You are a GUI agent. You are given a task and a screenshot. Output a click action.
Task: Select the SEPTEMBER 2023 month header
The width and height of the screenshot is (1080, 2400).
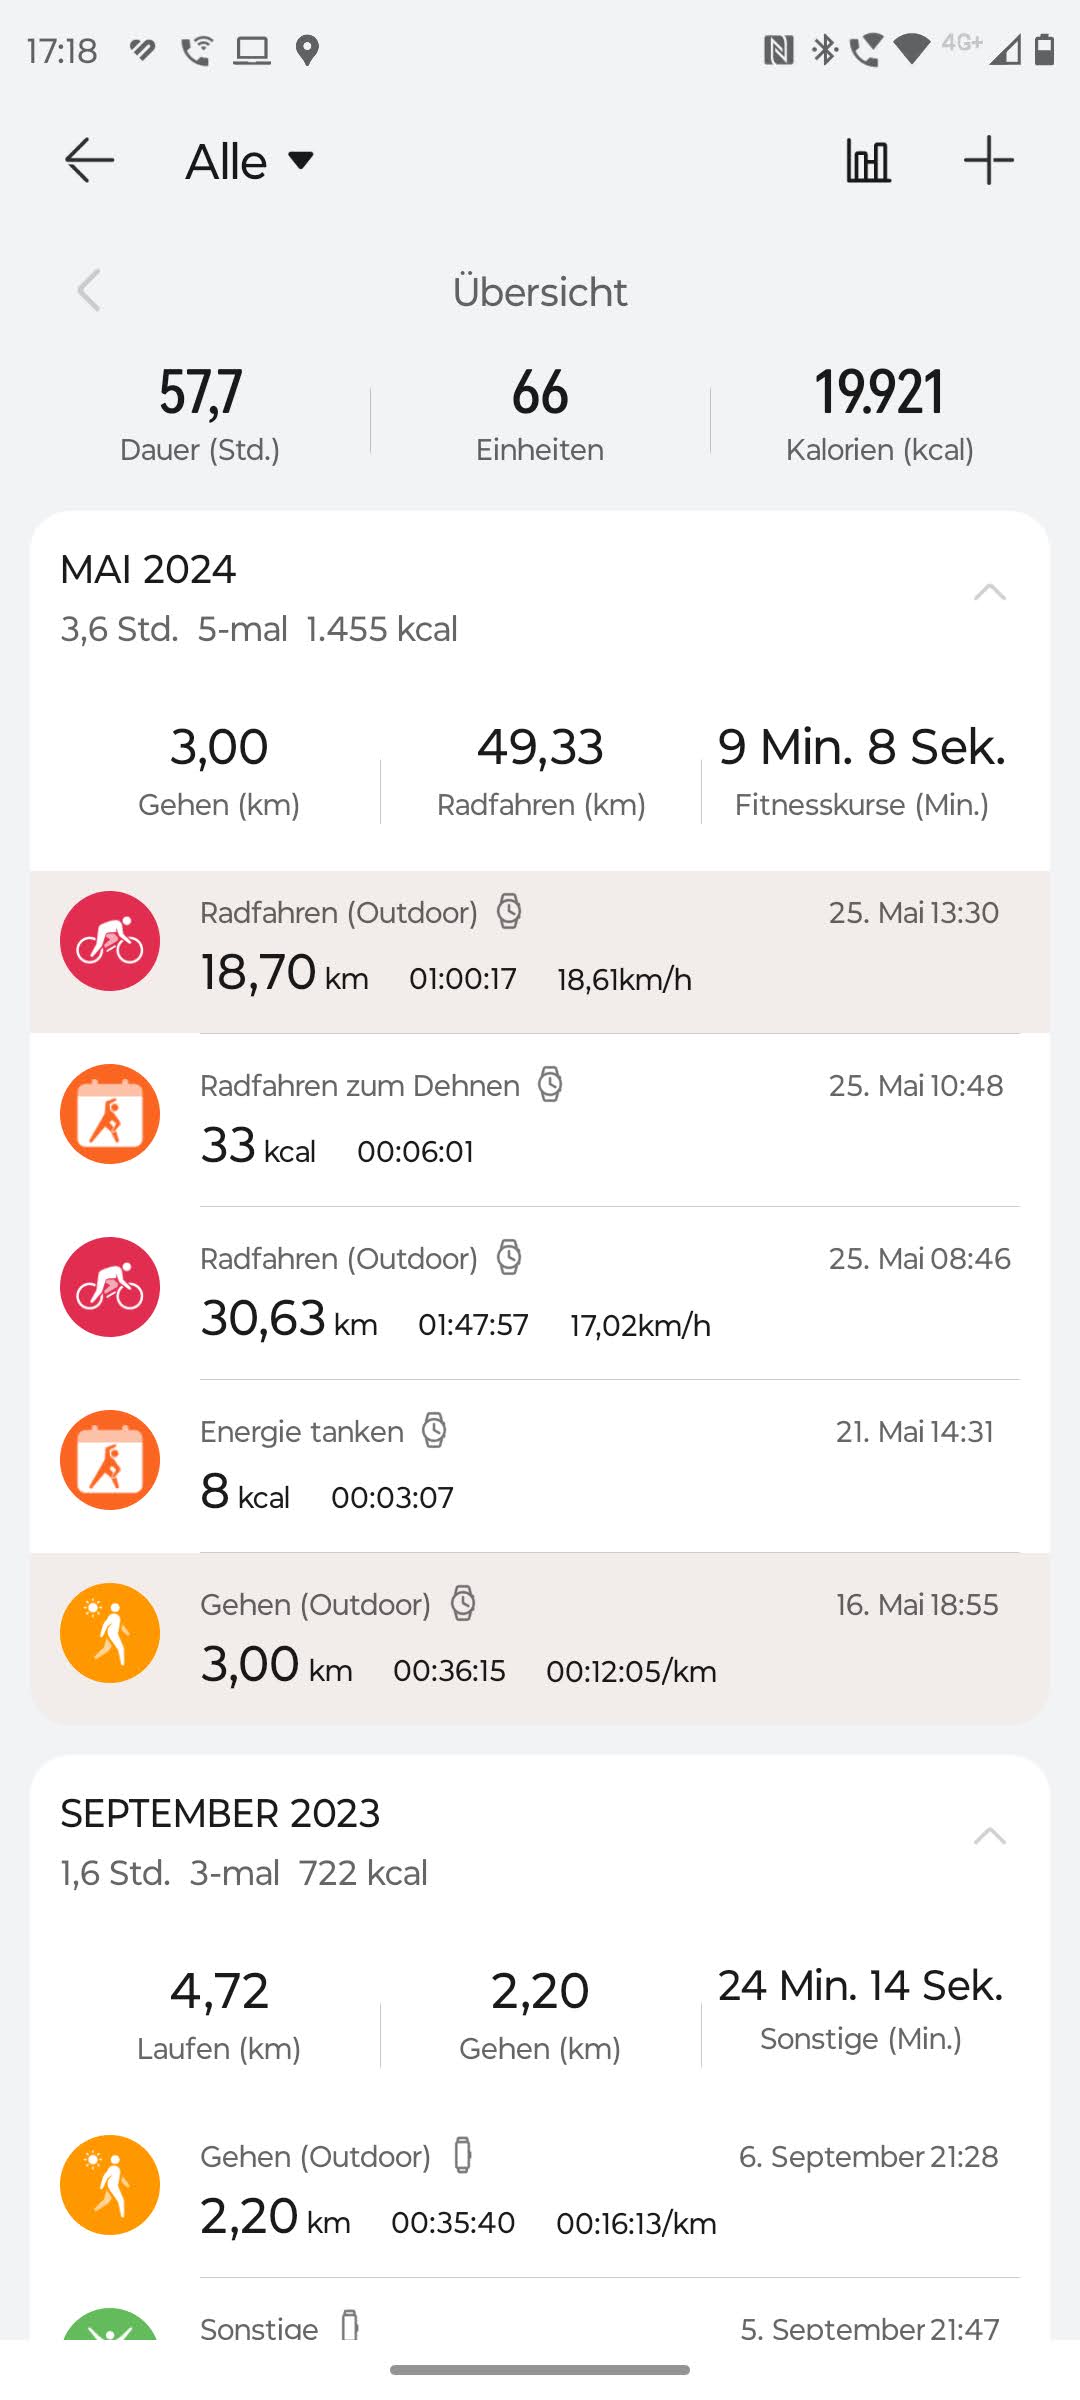(x=220, y=1814)
